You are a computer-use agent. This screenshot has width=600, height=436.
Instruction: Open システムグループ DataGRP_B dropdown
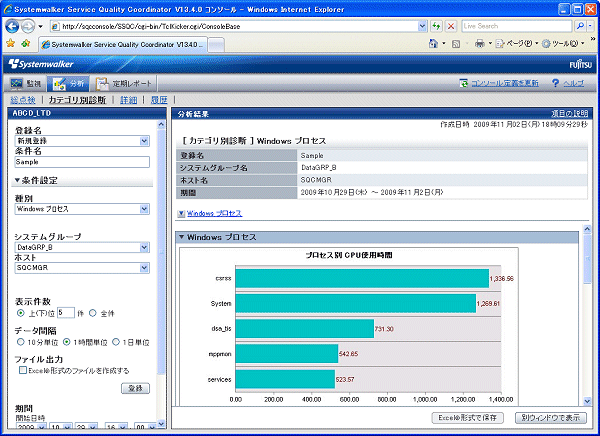(144, 247)
